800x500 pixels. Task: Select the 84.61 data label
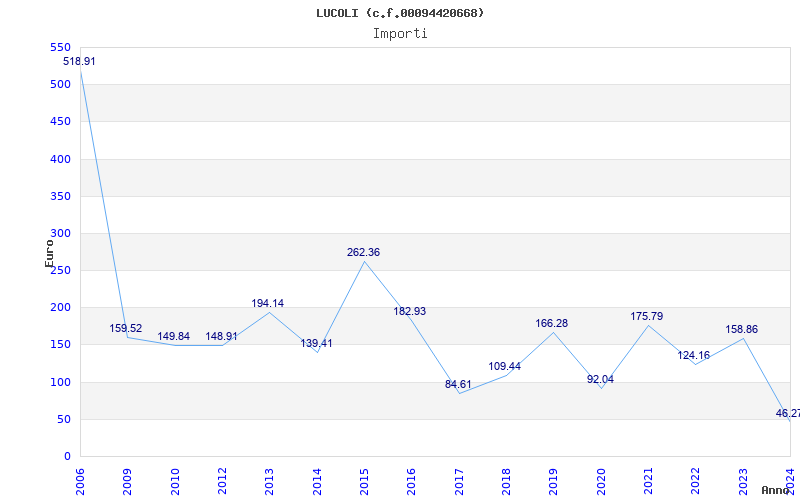click(x=458, y=385)
